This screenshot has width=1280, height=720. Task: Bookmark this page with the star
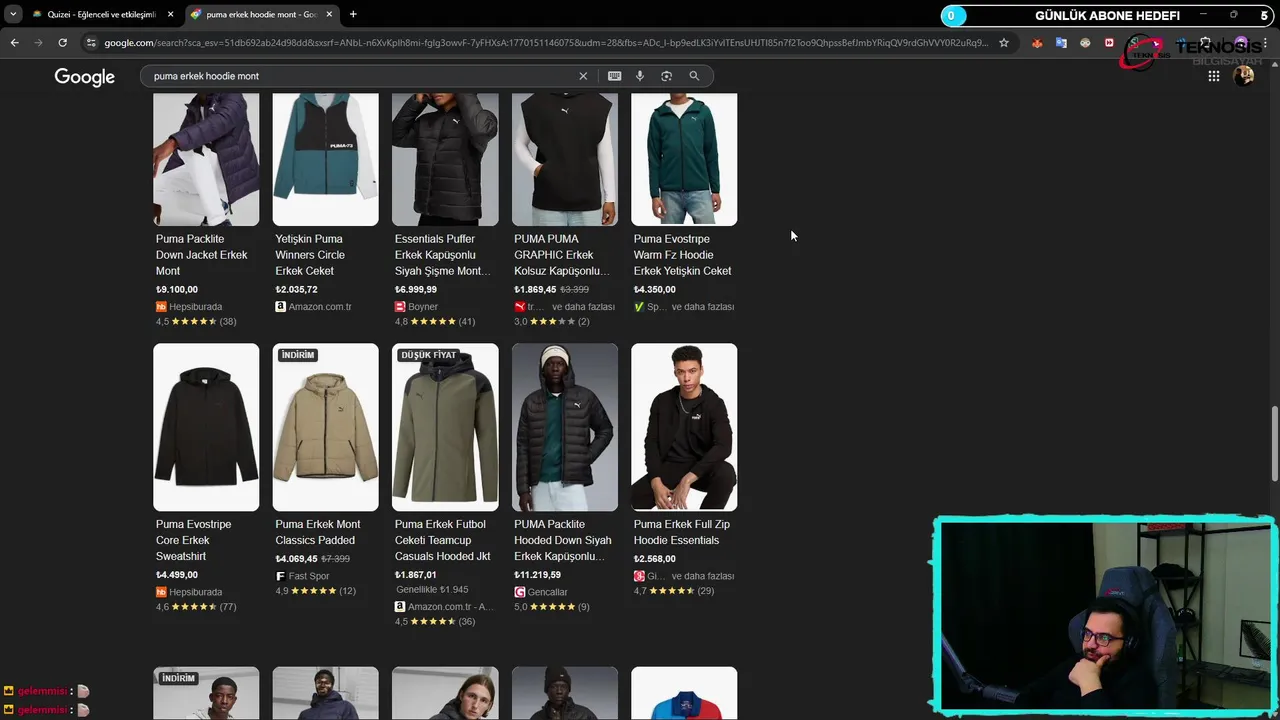click(1004, 43)
